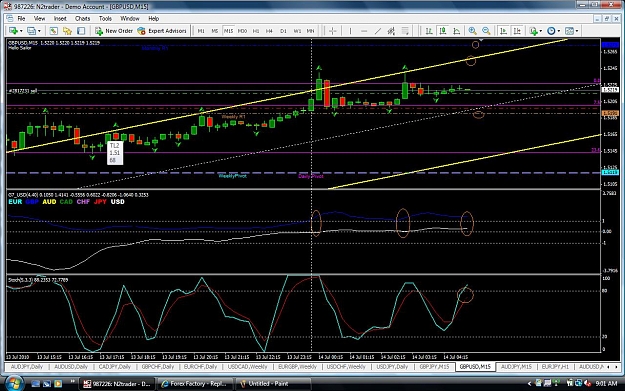
Task: Click the Zoom In magnifier icon
Action: click(472, 31)
